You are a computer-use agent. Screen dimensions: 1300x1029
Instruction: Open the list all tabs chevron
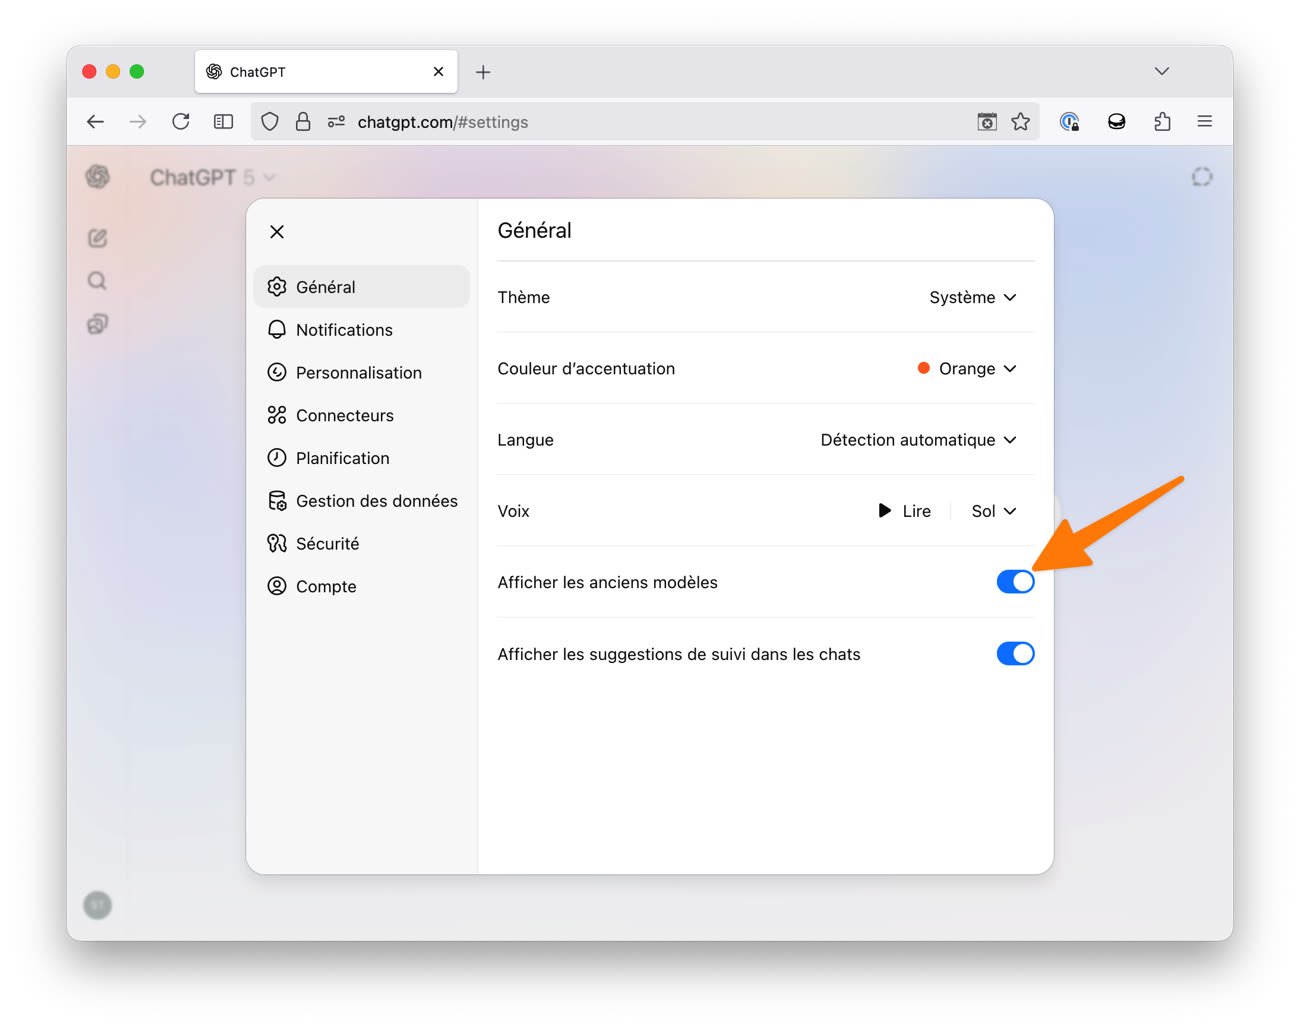1161,71
